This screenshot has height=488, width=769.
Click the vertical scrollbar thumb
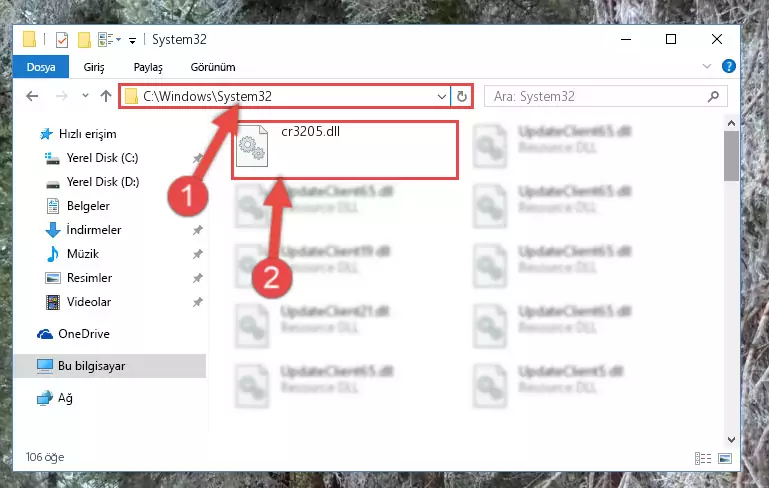tap(731, 156)
